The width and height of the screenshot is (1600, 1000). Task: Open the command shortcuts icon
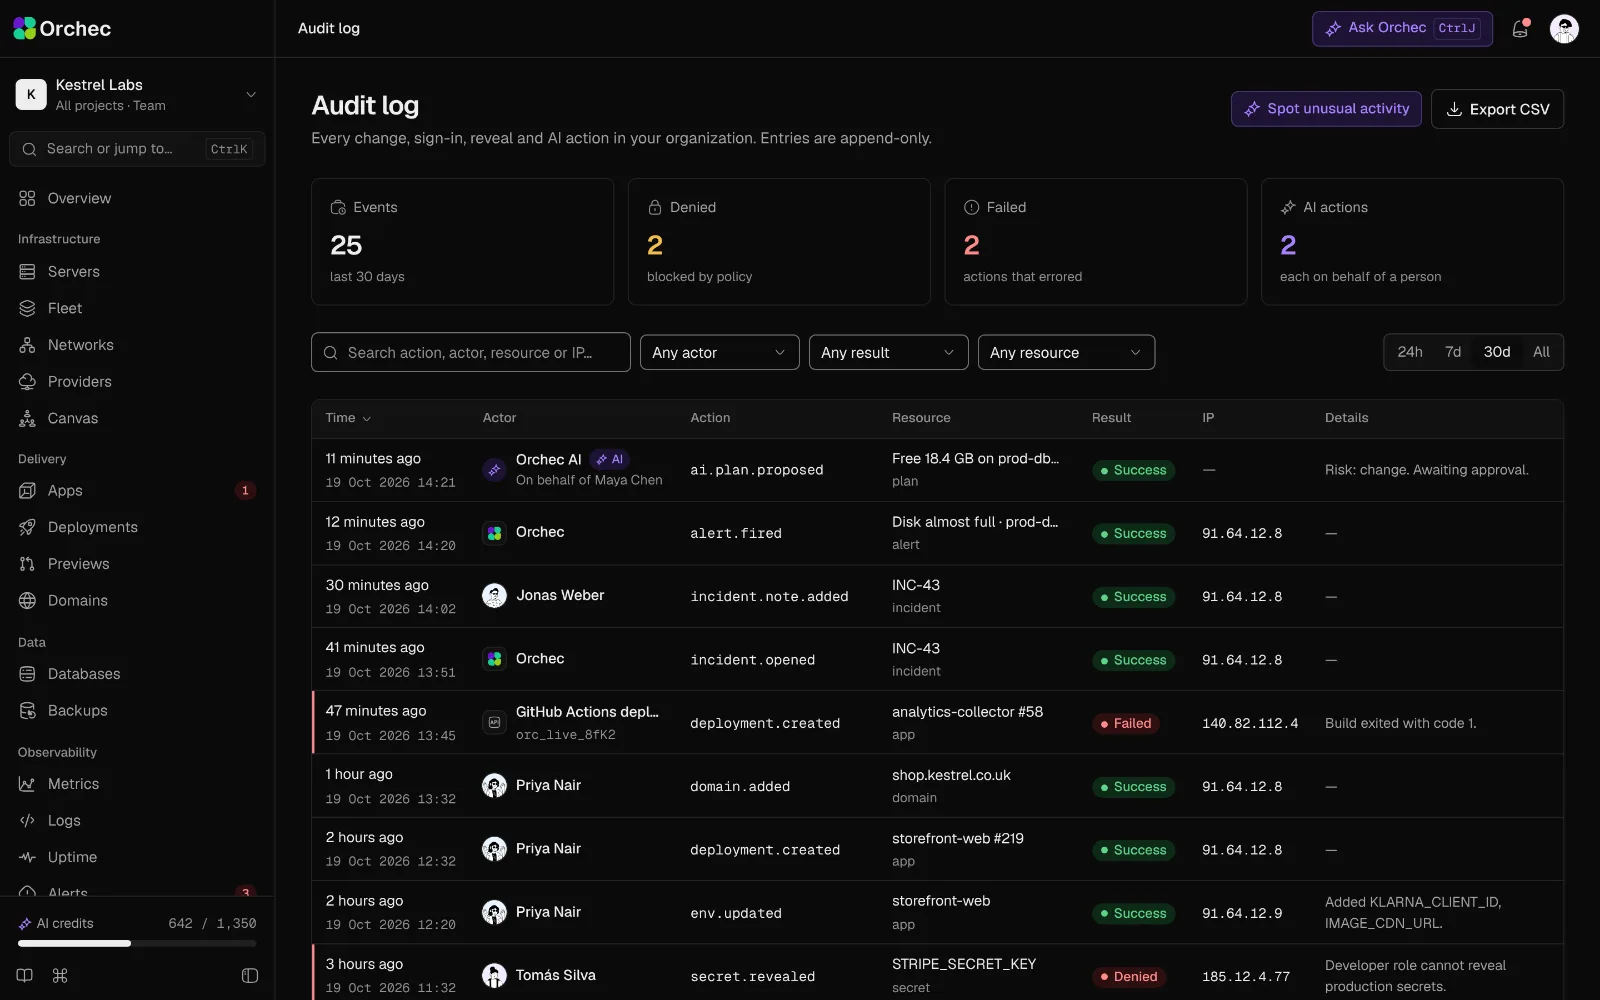[60, 975]
